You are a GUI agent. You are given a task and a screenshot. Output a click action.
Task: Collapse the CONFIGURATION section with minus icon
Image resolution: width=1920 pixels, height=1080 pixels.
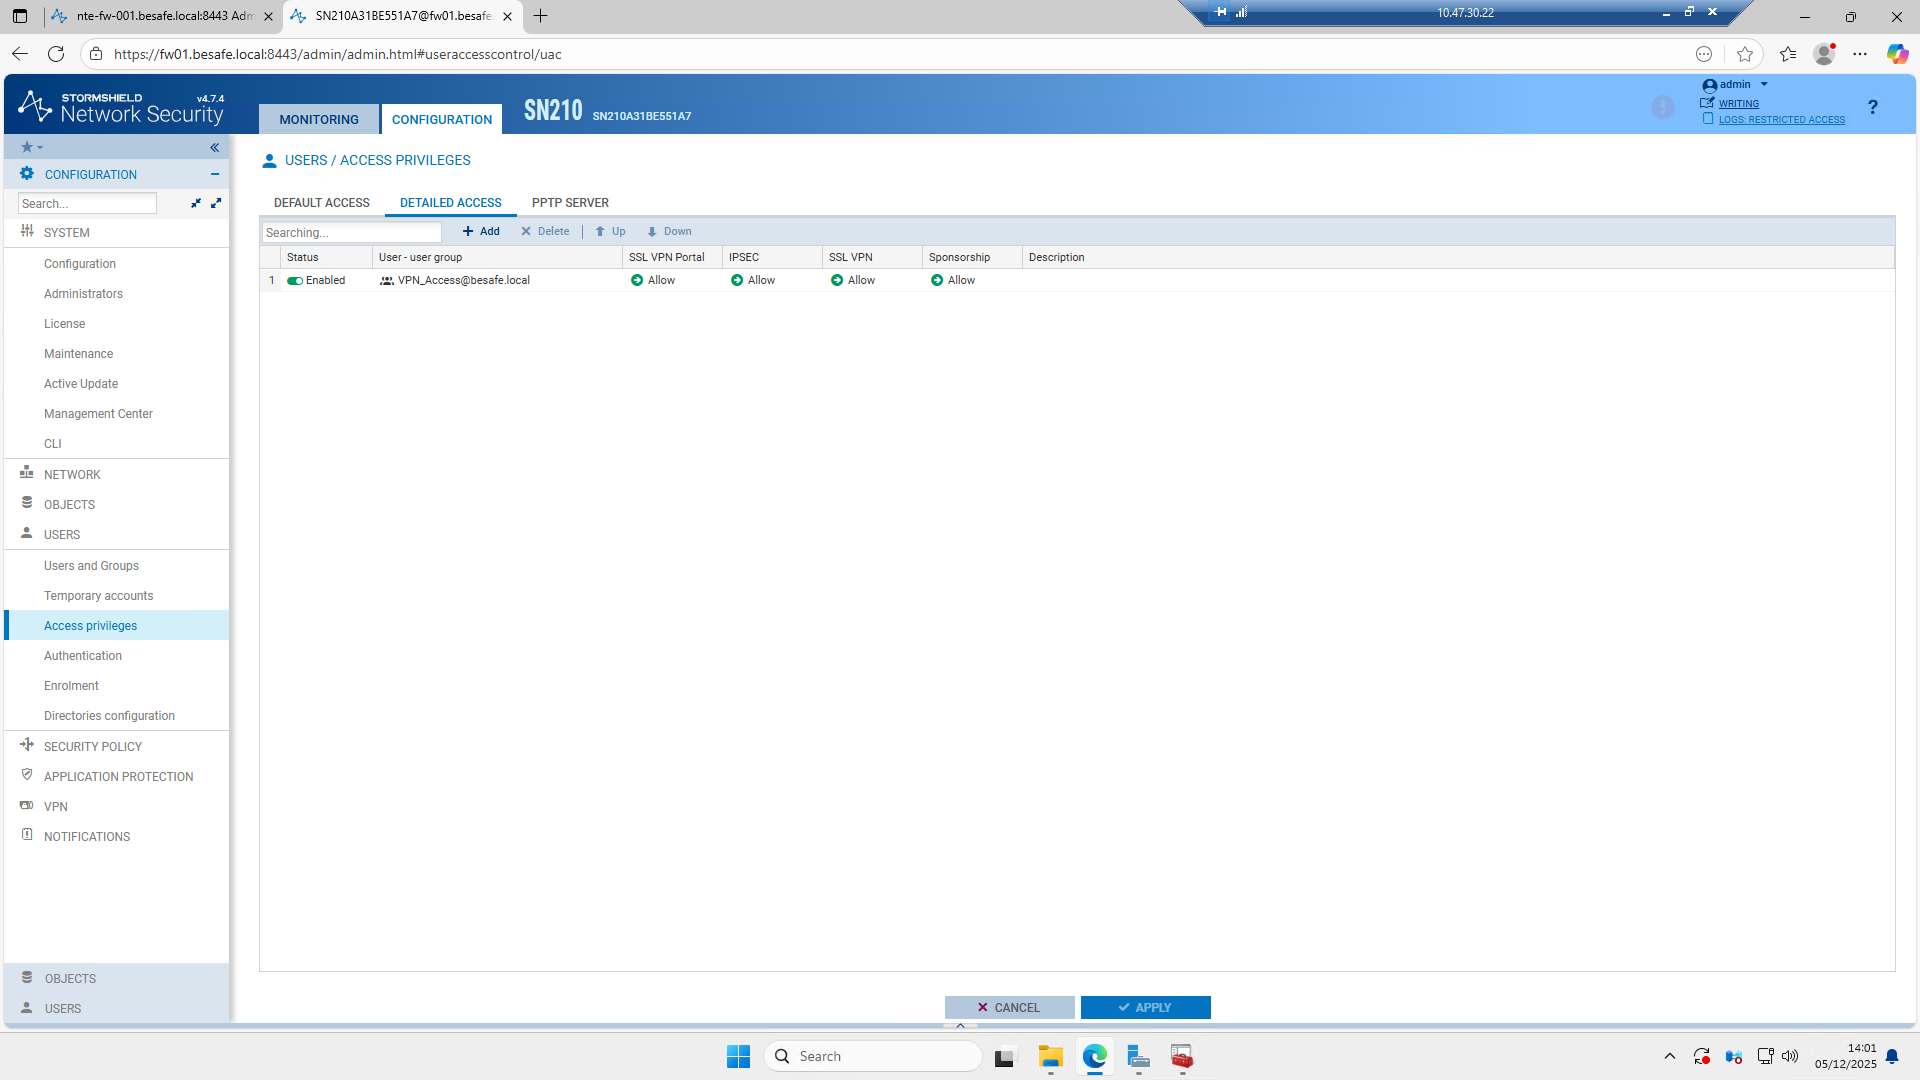point(214,174)
